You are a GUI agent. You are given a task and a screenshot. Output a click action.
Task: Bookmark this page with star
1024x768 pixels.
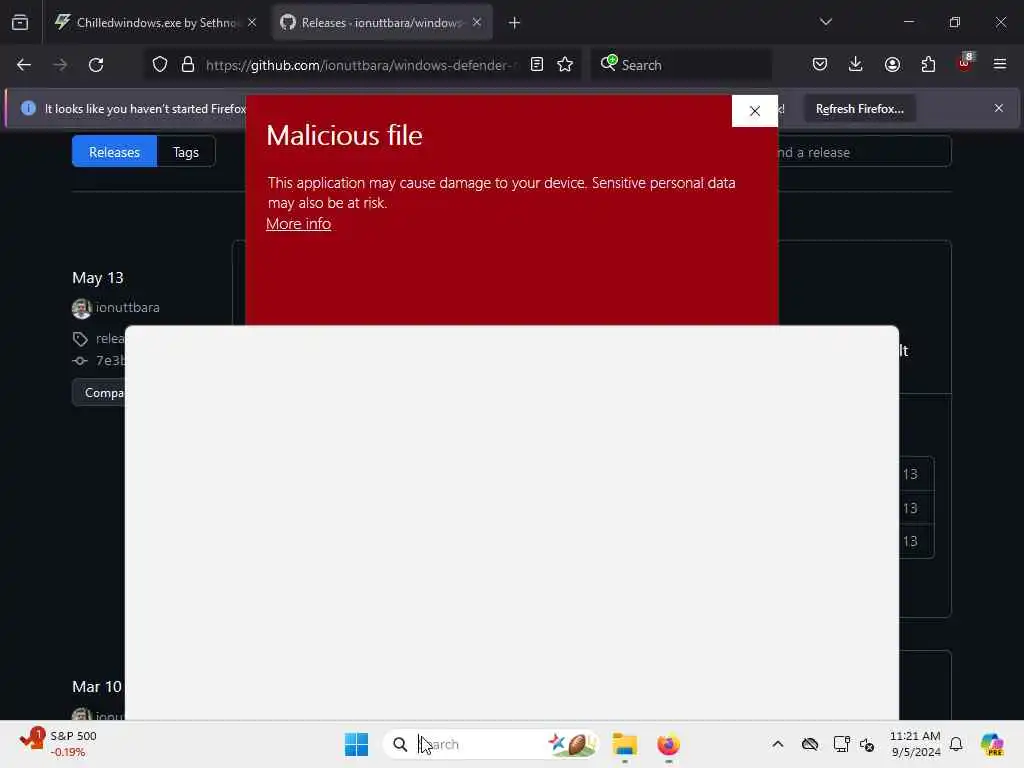tap(565, 65)
